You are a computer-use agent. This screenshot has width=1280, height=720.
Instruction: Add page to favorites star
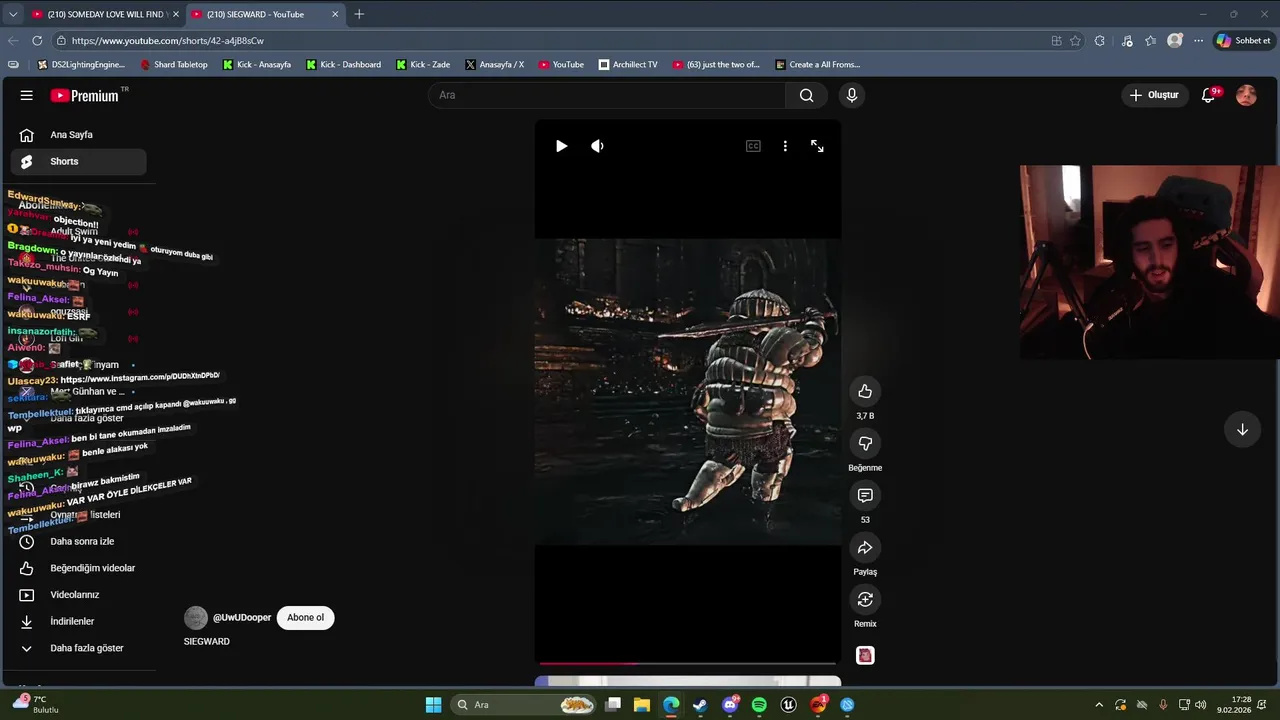1075,41
